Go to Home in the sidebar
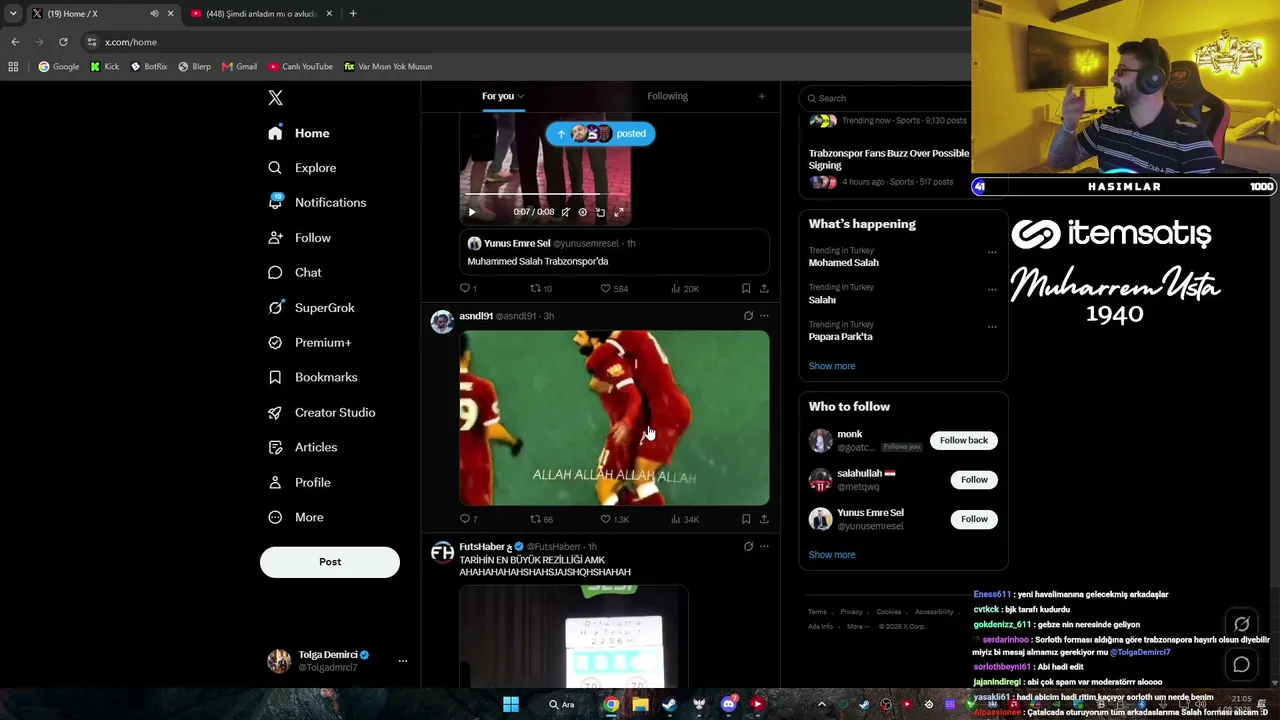 tap(299, 133)
